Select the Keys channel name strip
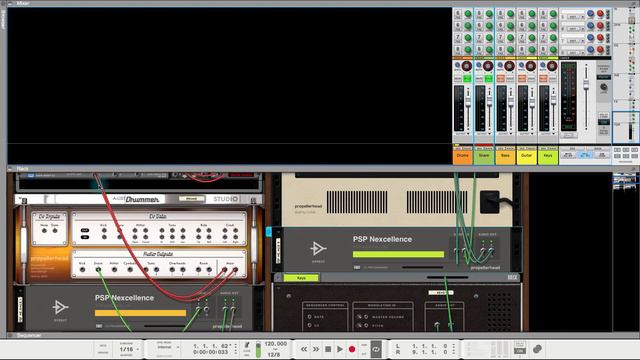Screen dimensions: 640x360 click(548, 157)
